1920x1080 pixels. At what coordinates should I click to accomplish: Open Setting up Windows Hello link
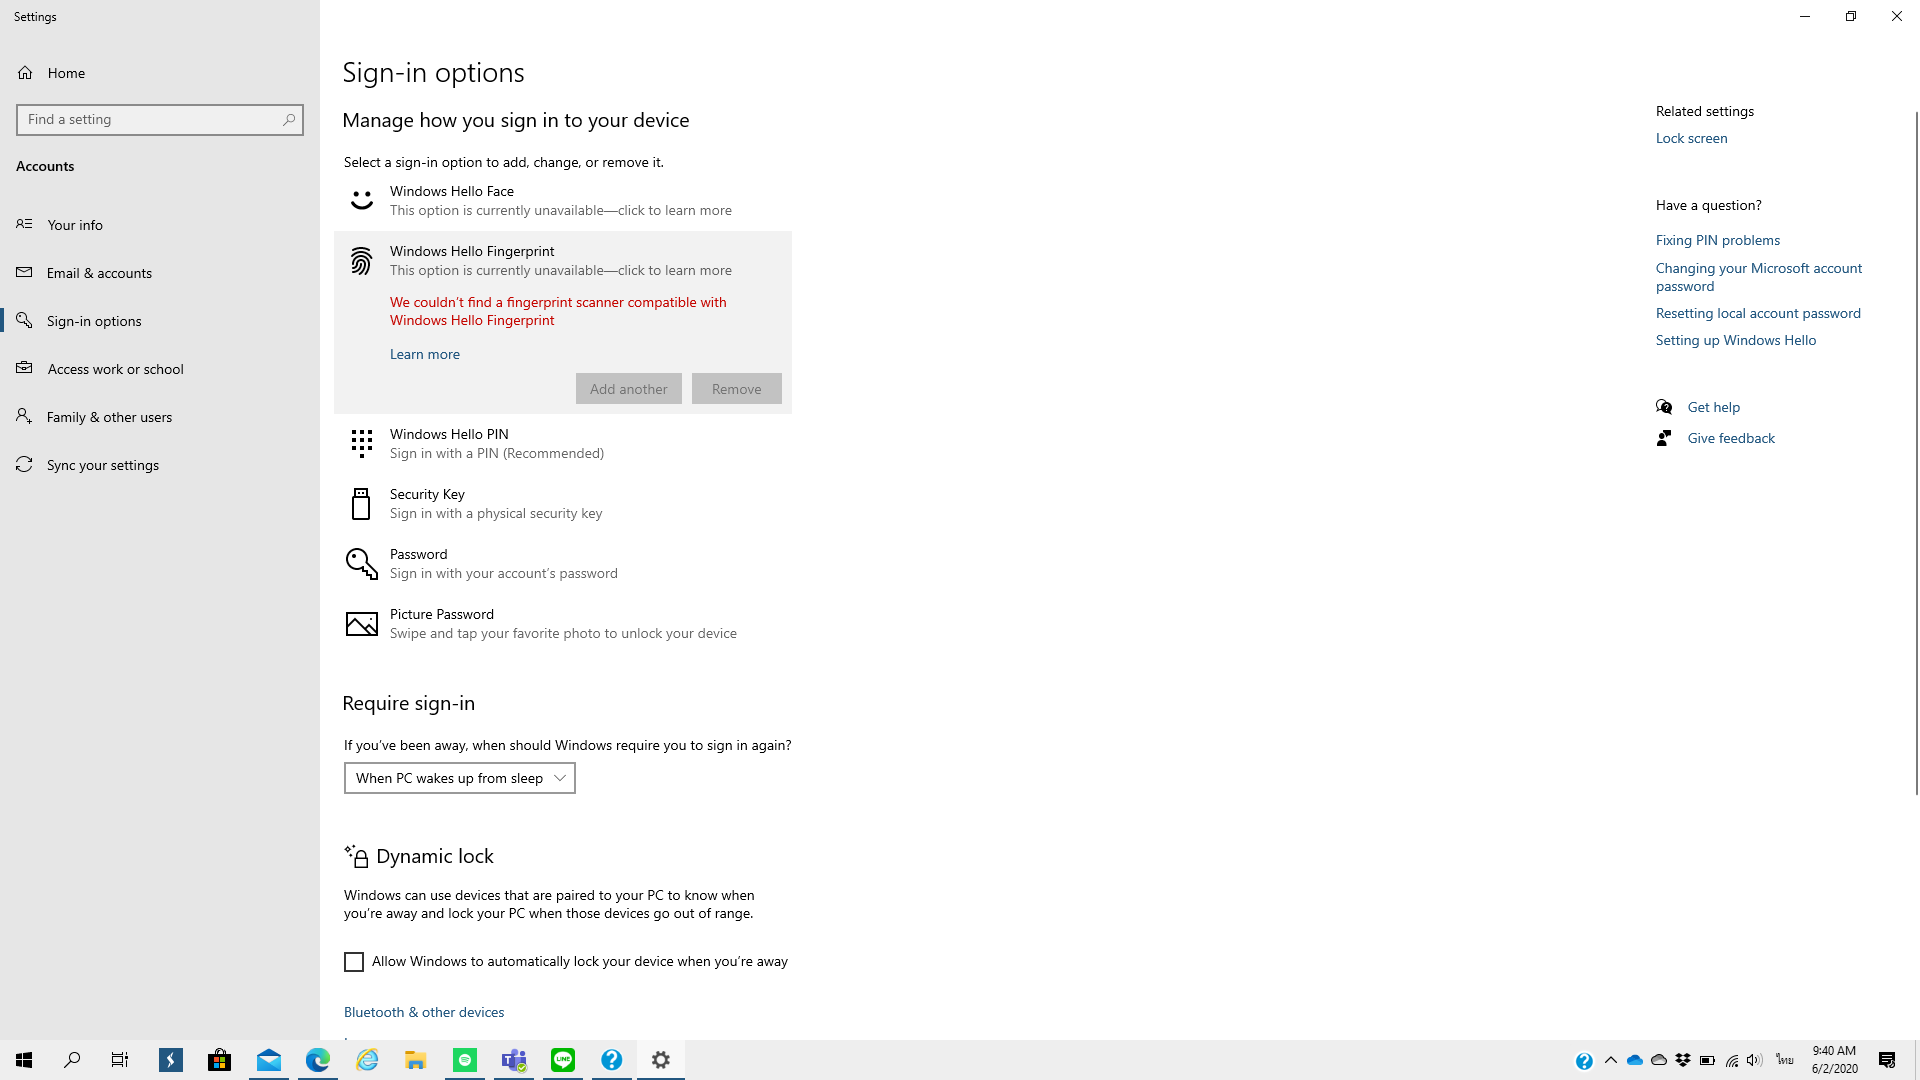point(1736,340)
